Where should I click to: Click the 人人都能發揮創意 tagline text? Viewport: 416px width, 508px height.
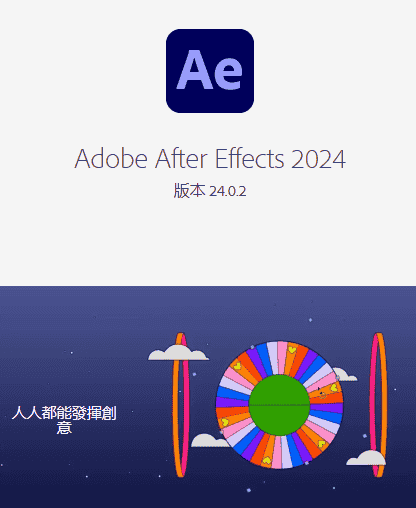(64, 420)
